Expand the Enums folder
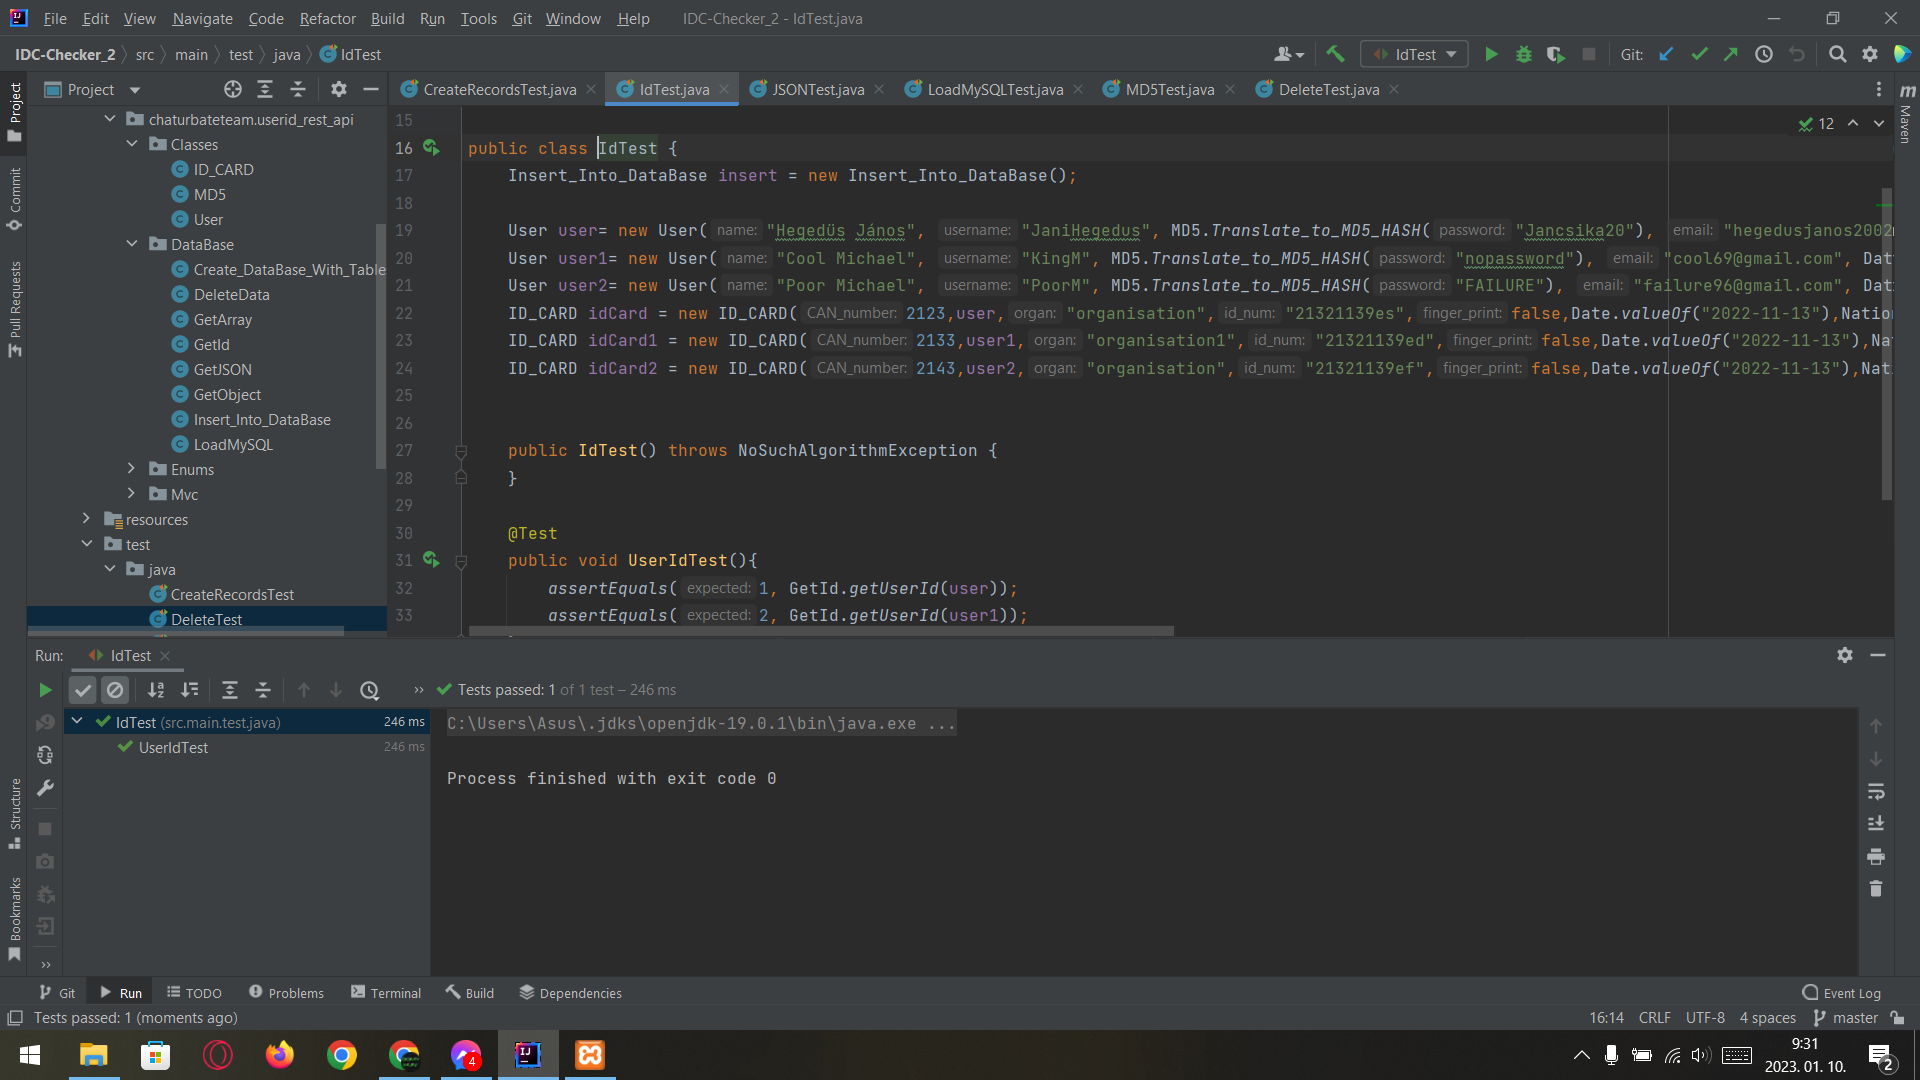The image size is (1920, 1080). pos(132,469)
